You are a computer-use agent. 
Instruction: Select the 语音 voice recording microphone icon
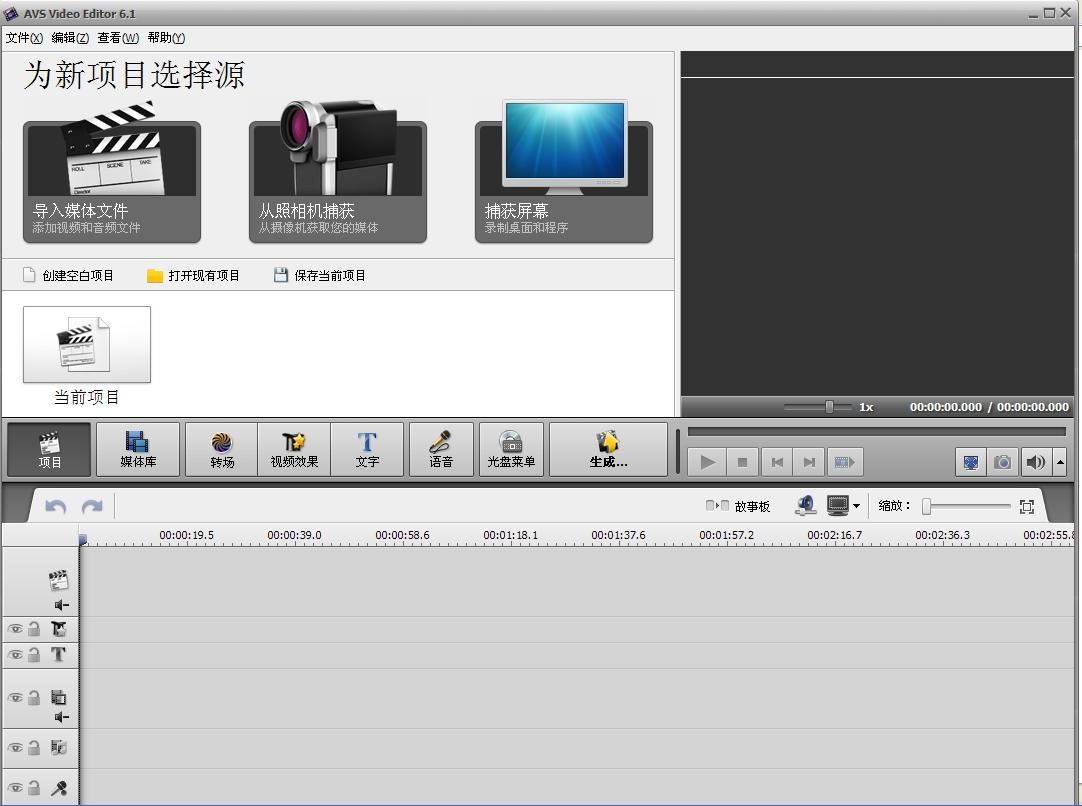coord(440,448)
